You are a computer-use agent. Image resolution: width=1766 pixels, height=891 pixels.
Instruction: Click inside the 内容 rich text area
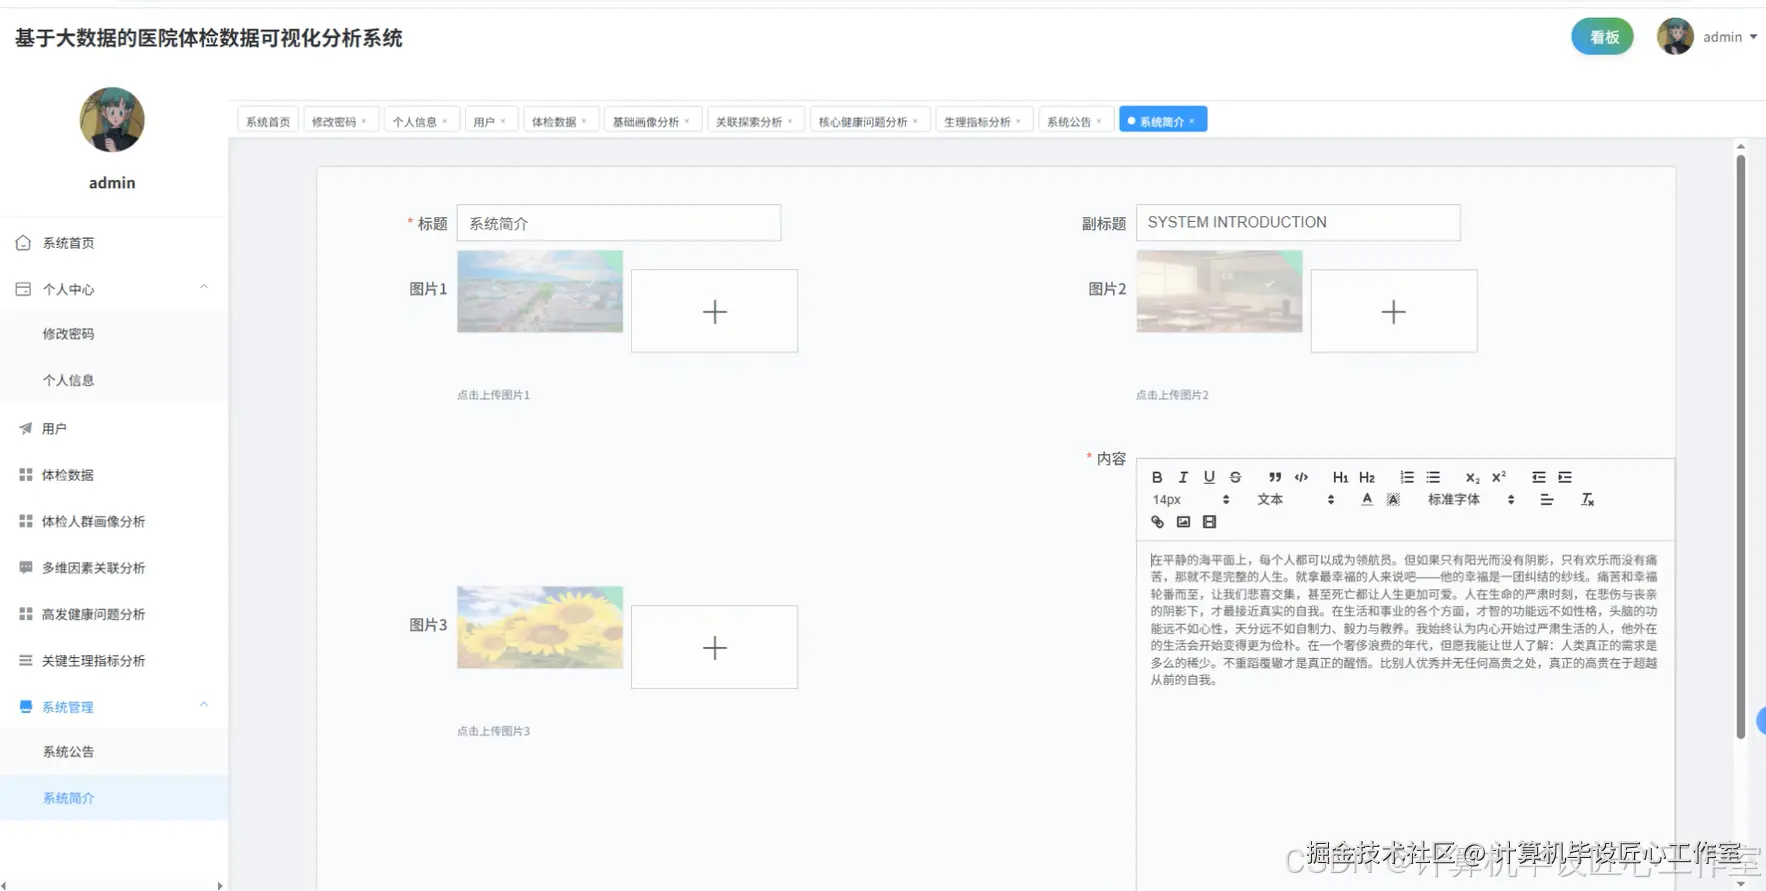click(1405, 715)
